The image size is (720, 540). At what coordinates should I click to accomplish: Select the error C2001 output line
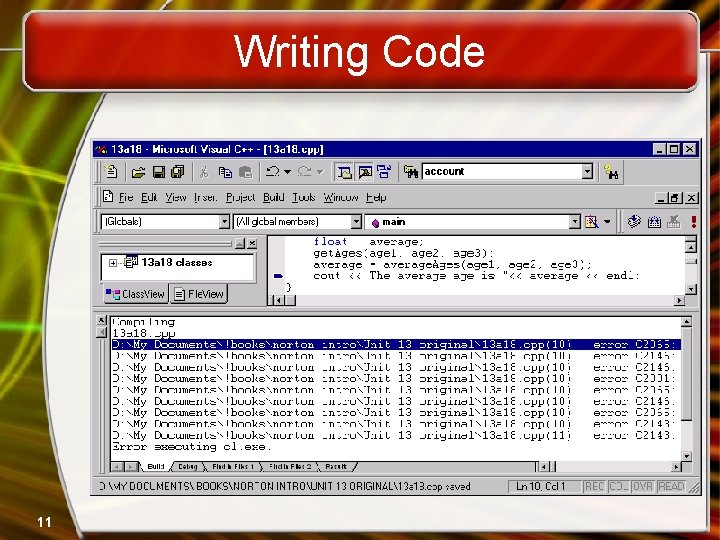tap(396, 379)
